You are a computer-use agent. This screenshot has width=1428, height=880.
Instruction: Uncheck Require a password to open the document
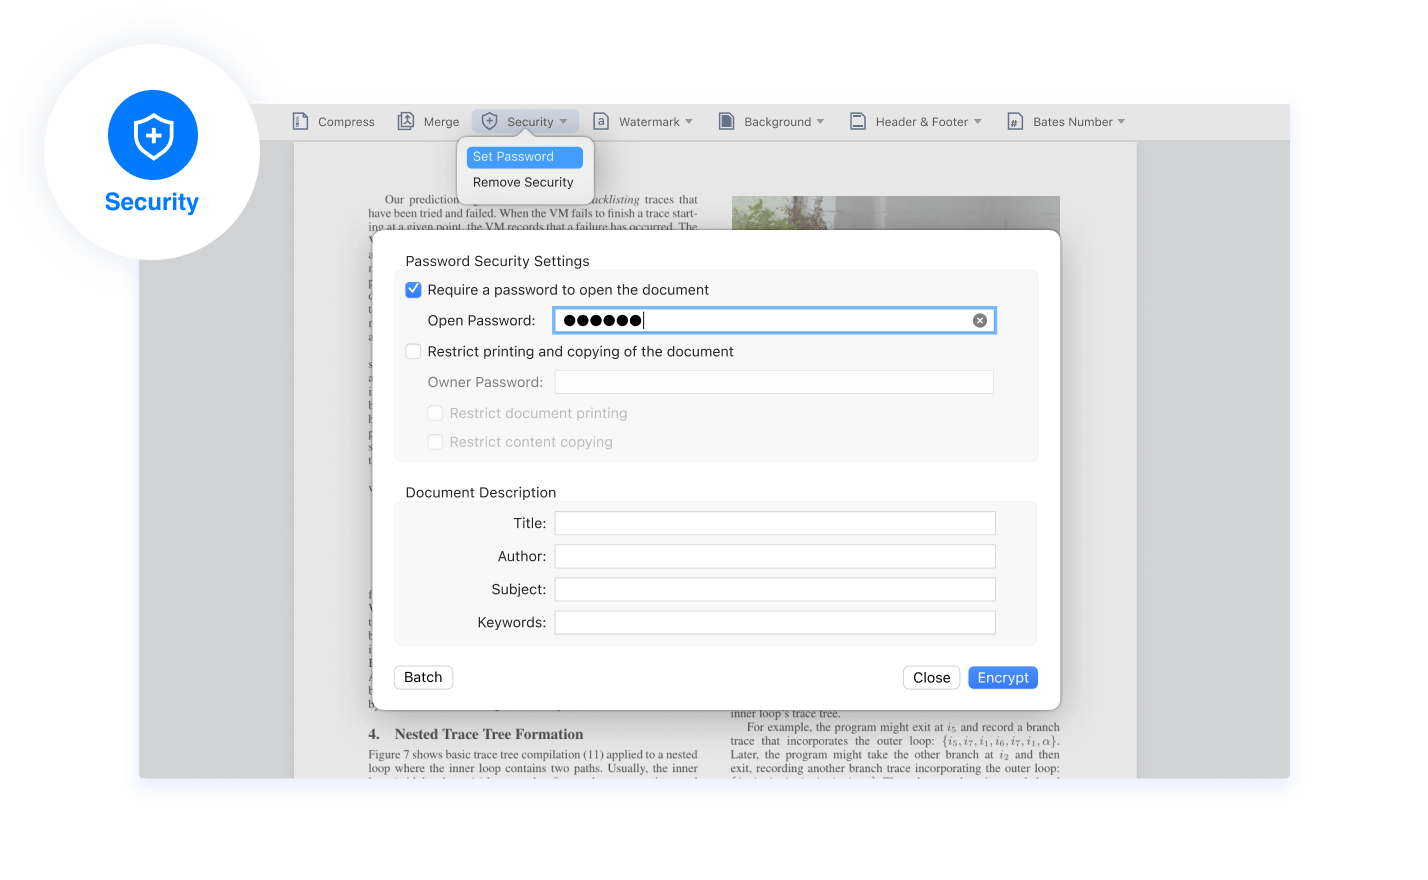413,290
